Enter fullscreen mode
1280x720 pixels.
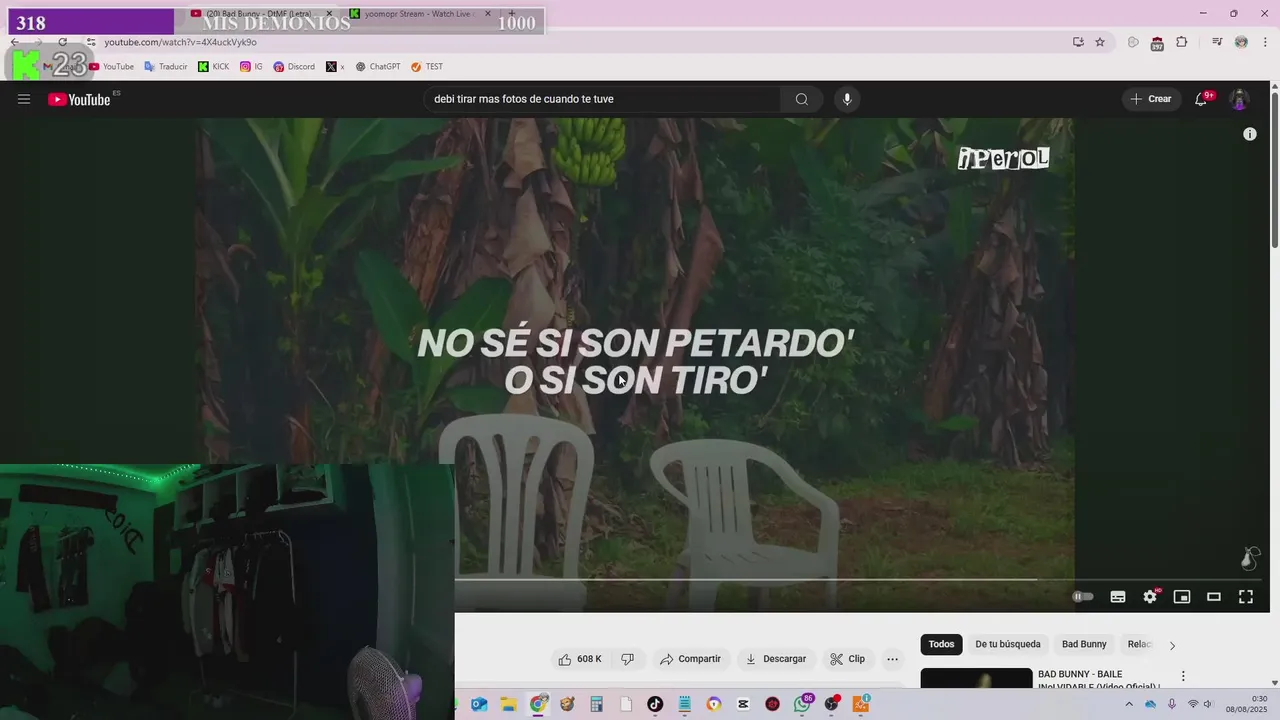click(1246, 597)
